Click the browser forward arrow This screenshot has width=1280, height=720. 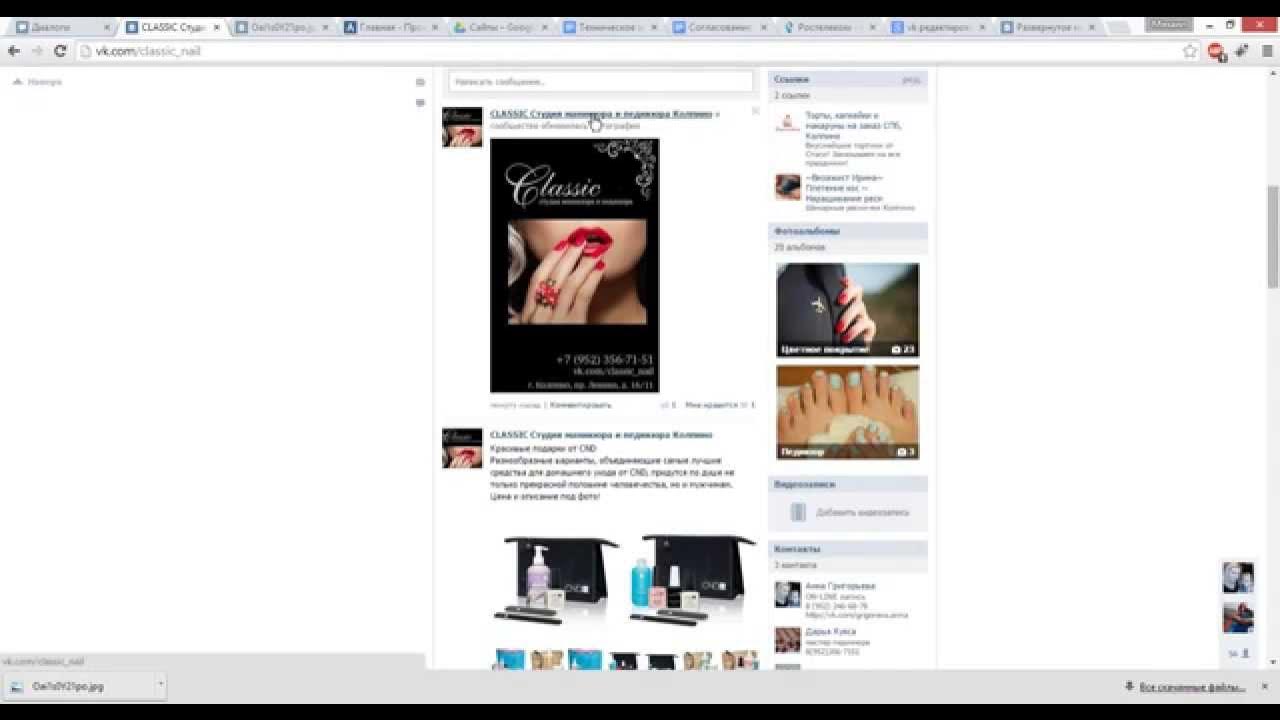(37, 51)
